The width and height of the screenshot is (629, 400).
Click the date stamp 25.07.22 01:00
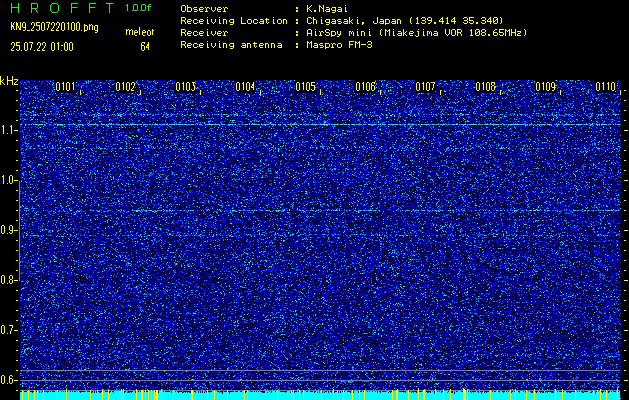click(x=42, y=47)
